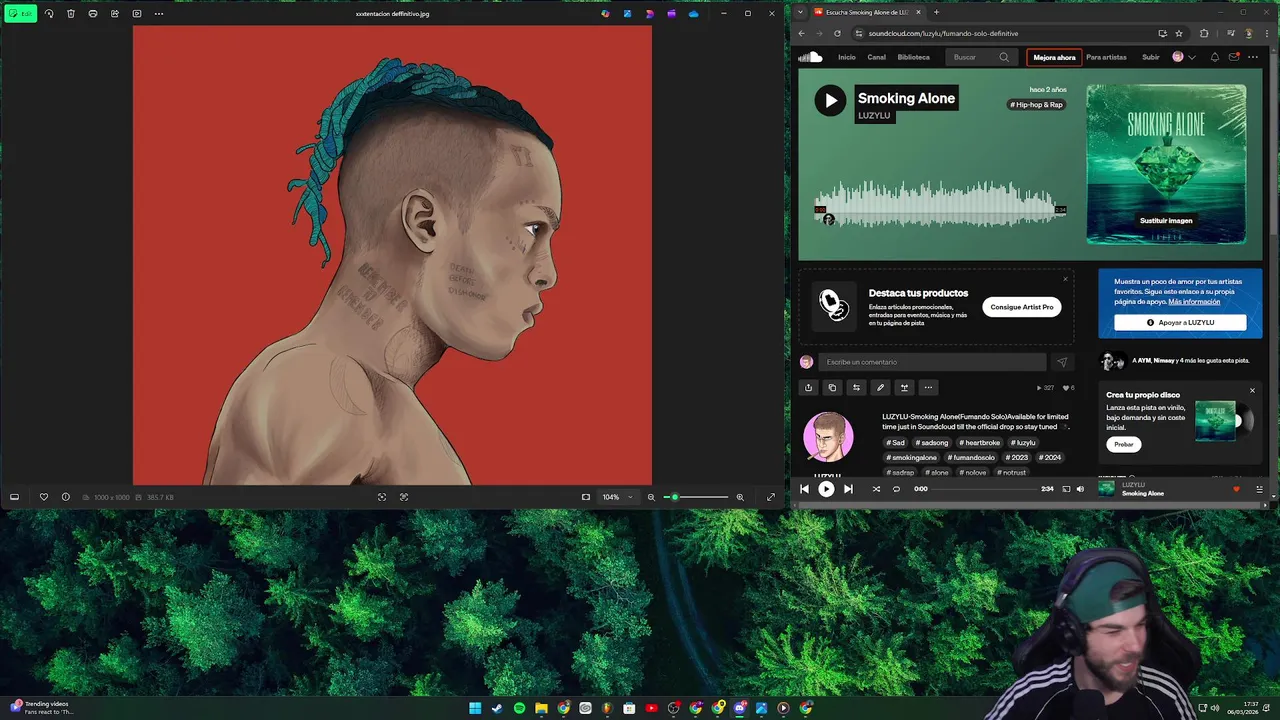
Task: Toggle fit-to-window icon in Photos bar
Action: pyautogui.click(x=586, y=497)
